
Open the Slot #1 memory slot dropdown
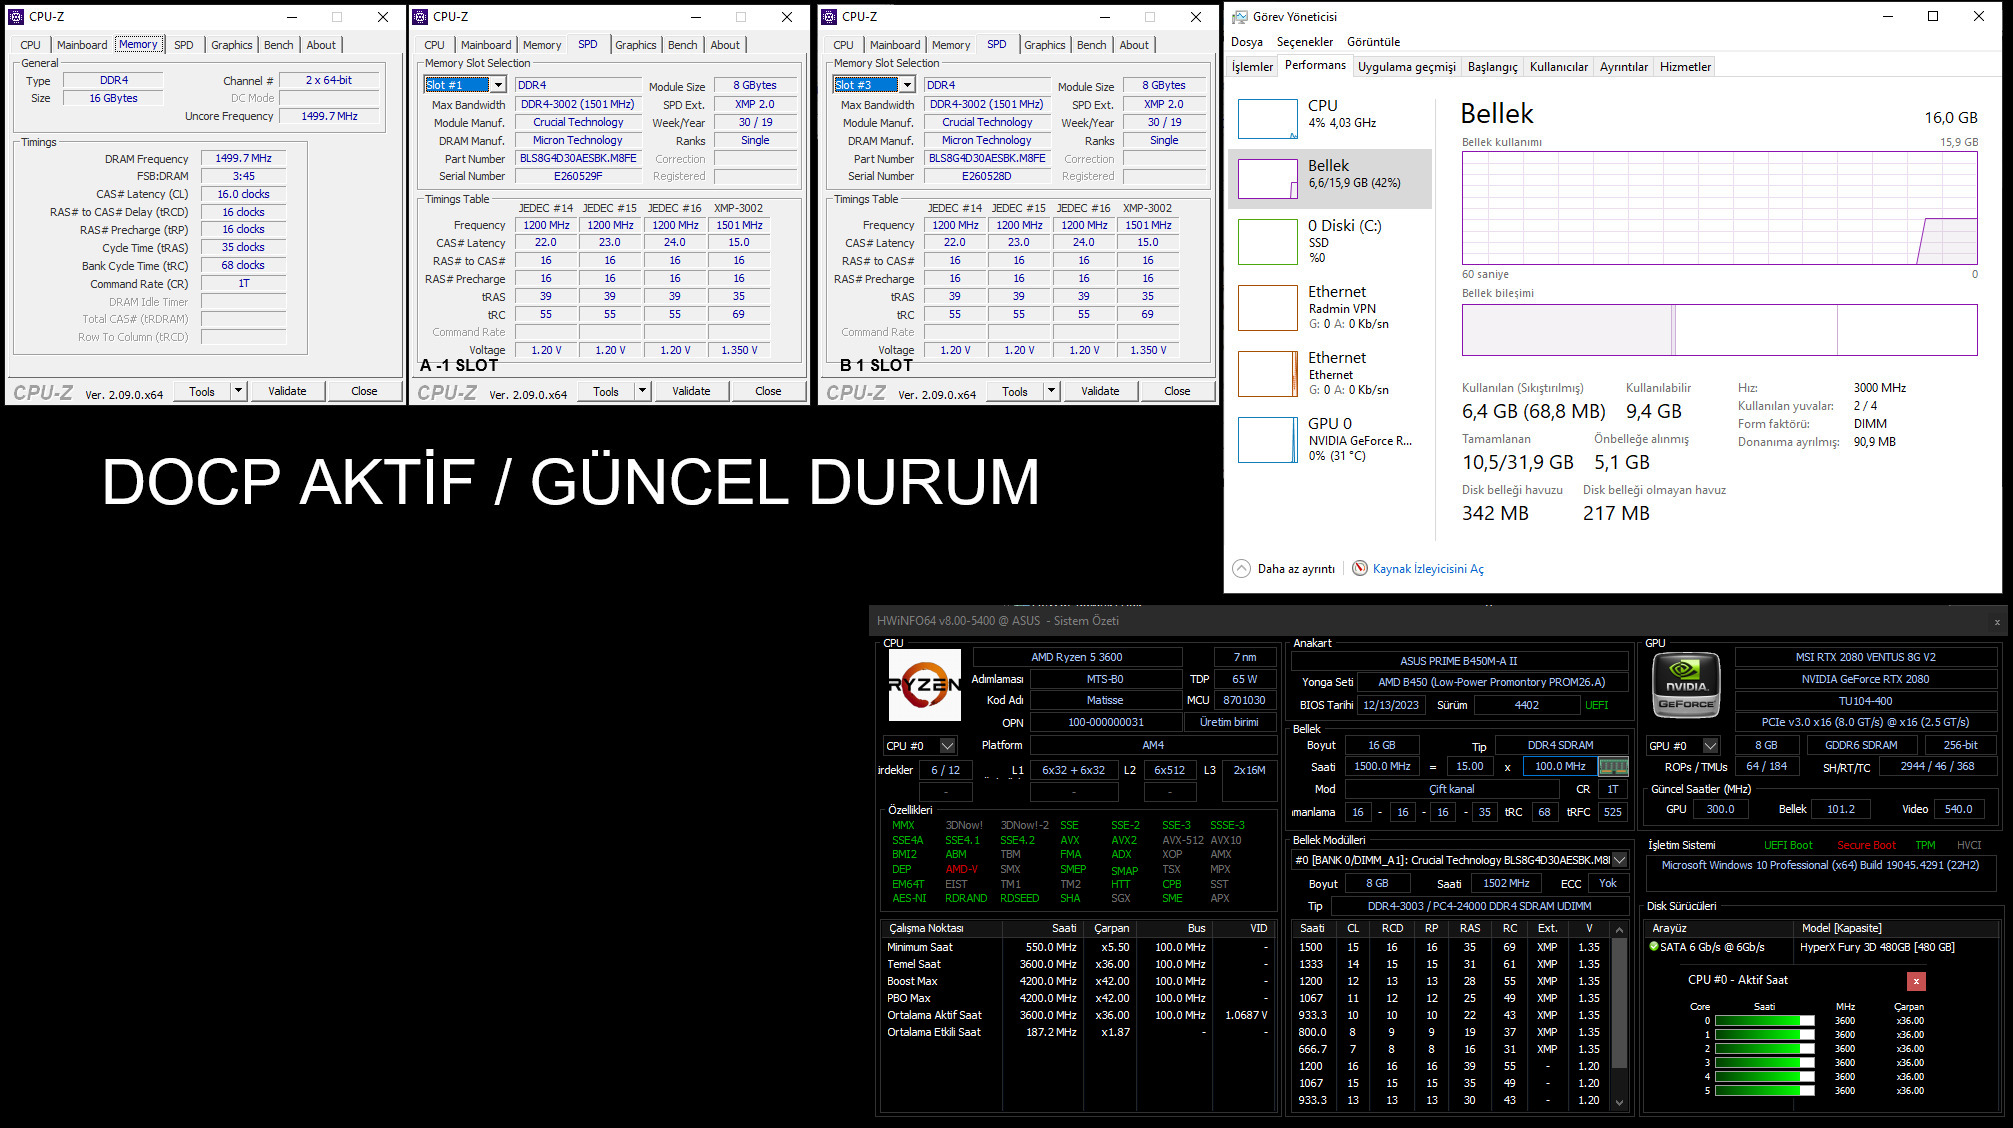coord(498,85)
